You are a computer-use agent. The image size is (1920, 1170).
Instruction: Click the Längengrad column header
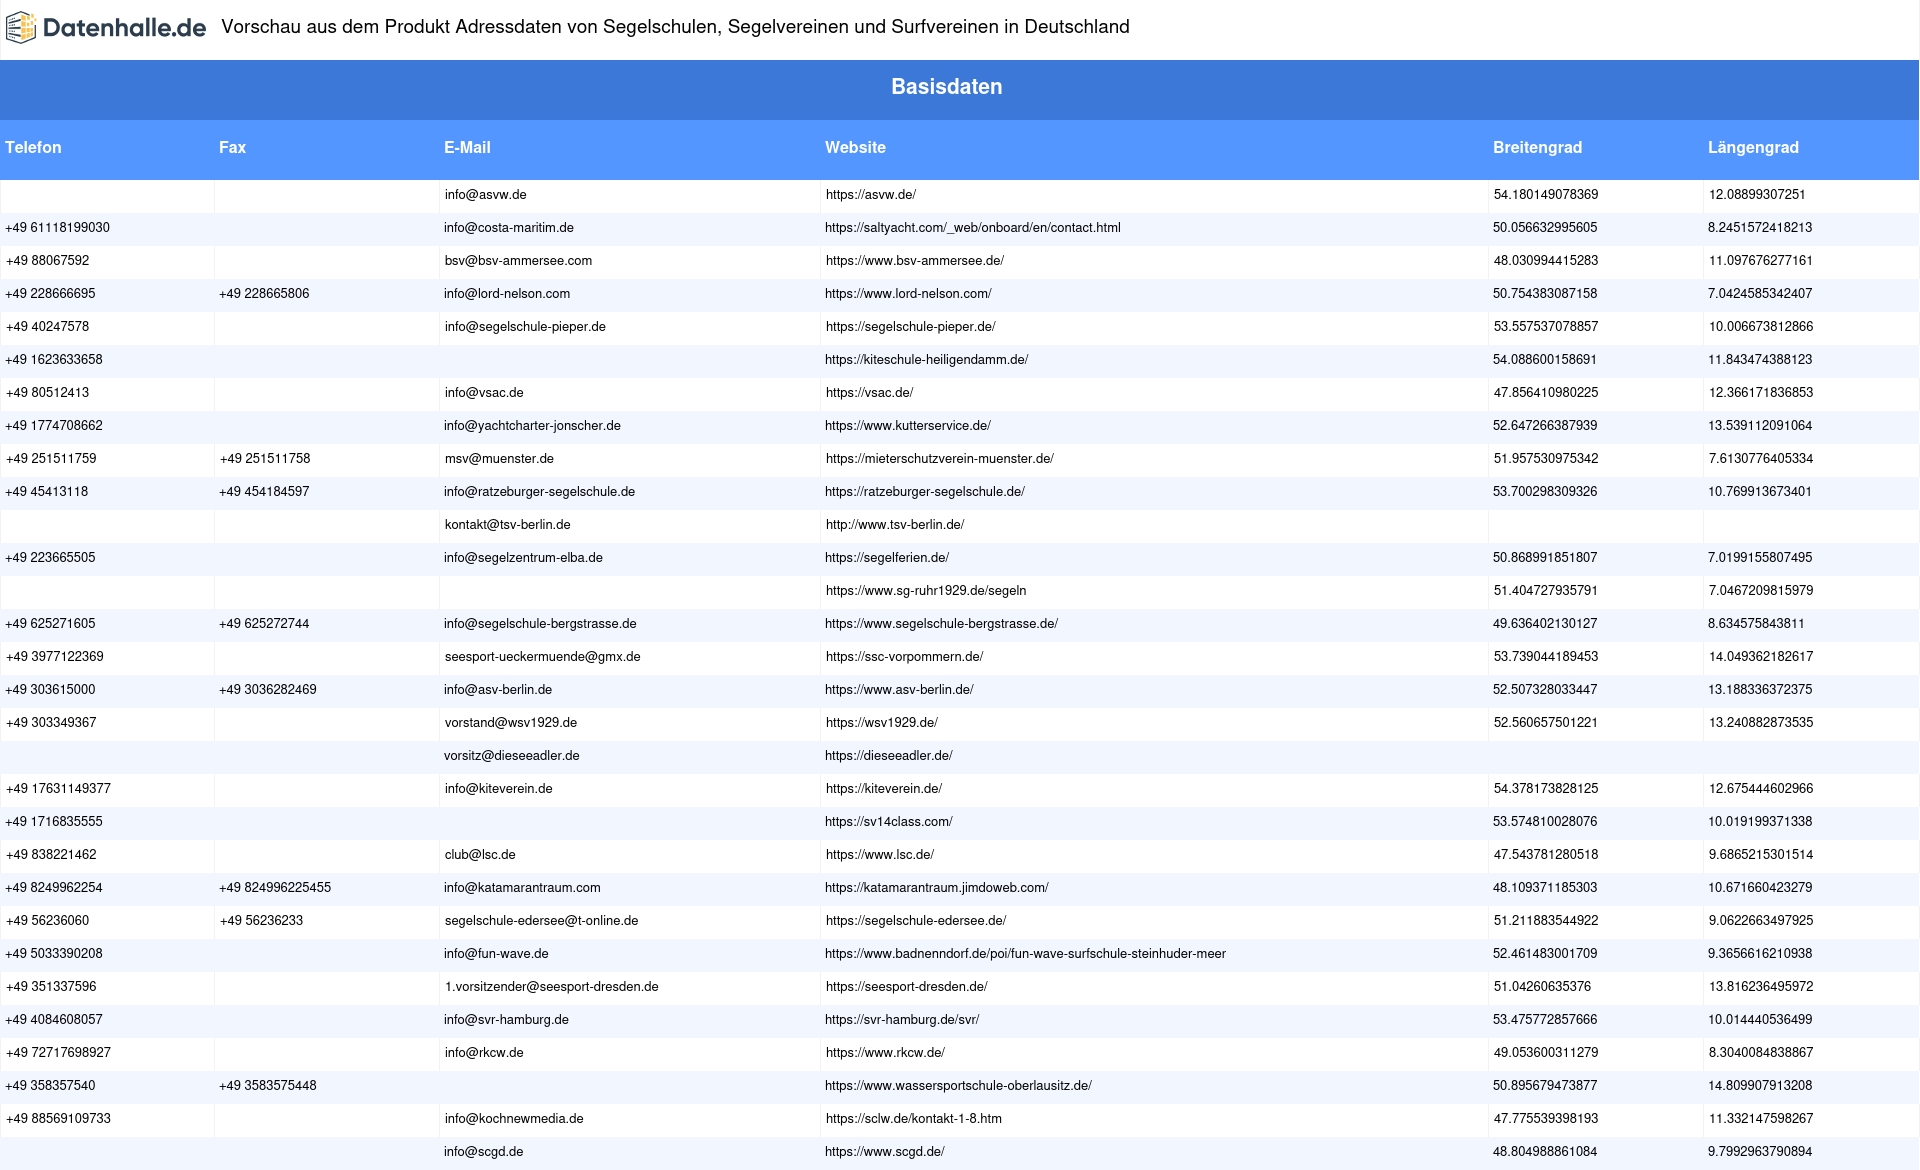[x=1753, y=147]
